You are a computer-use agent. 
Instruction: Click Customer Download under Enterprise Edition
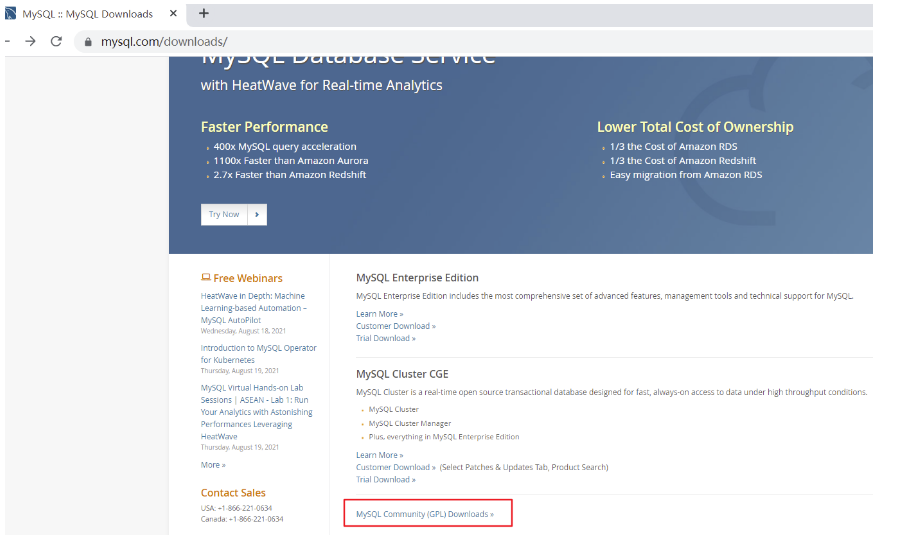(396, 326)
